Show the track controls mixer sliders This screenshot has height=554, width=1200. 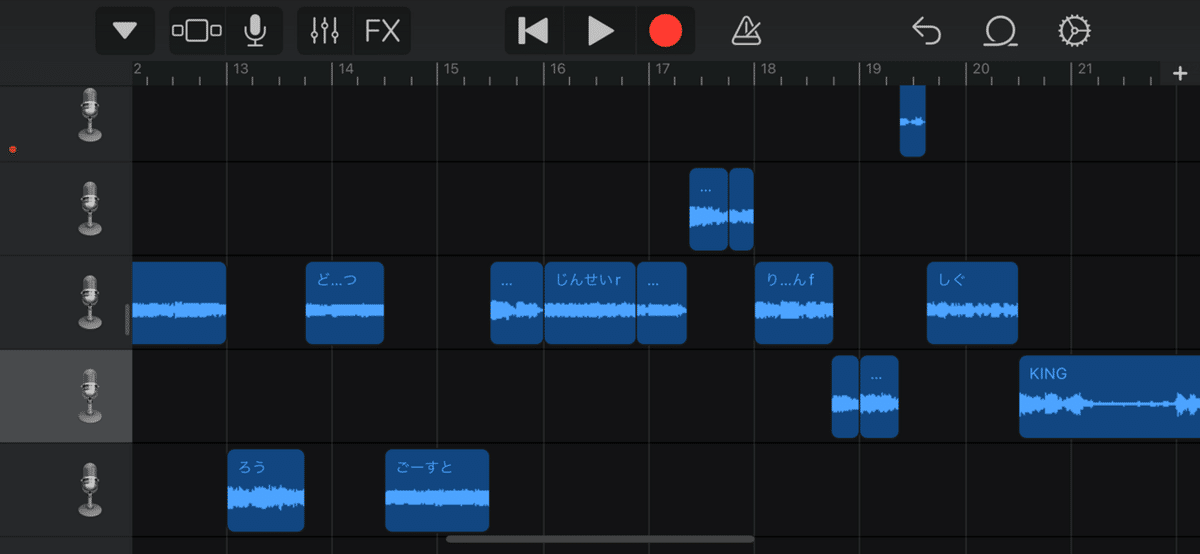point(326,31)
